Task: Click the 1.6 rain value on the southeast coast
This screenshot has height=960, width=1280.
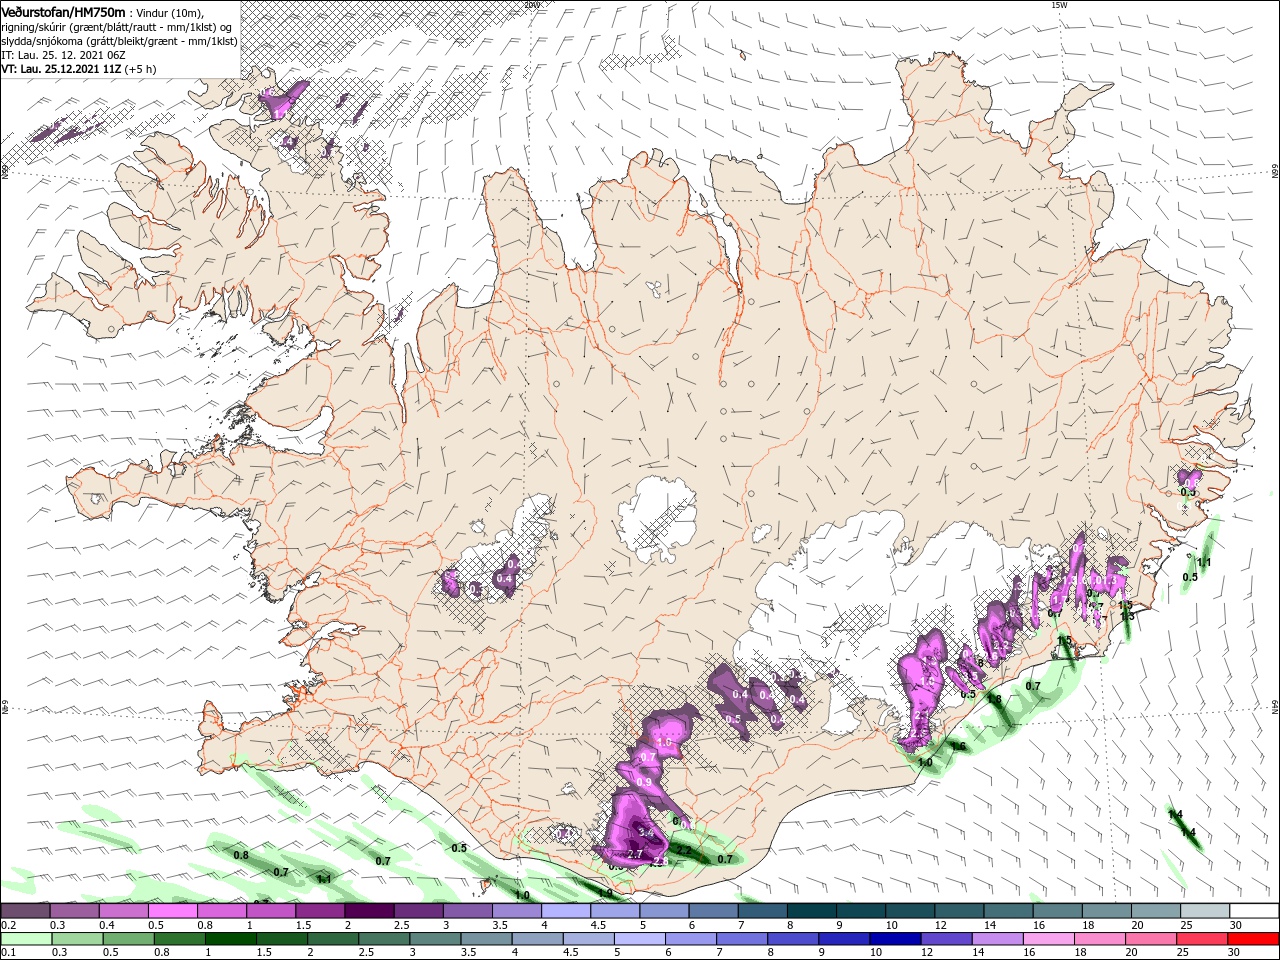Action: click(958, 746)
